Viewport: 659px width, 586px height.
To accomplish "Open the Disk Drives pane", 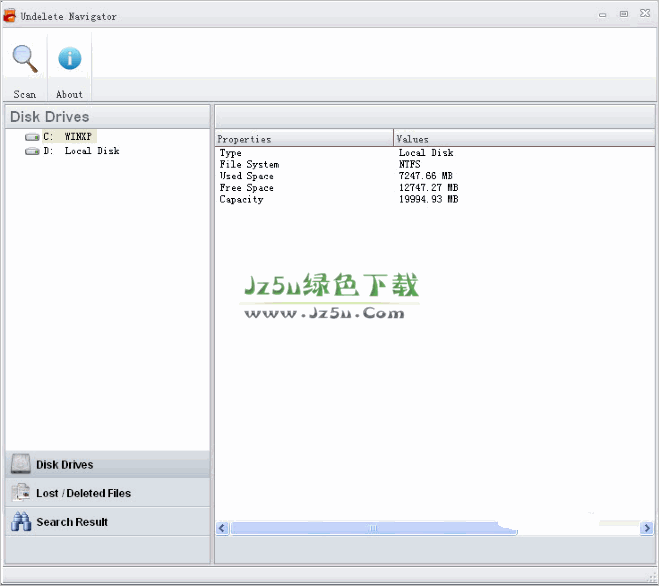I will pyautogui.click(x=65, y=464).
